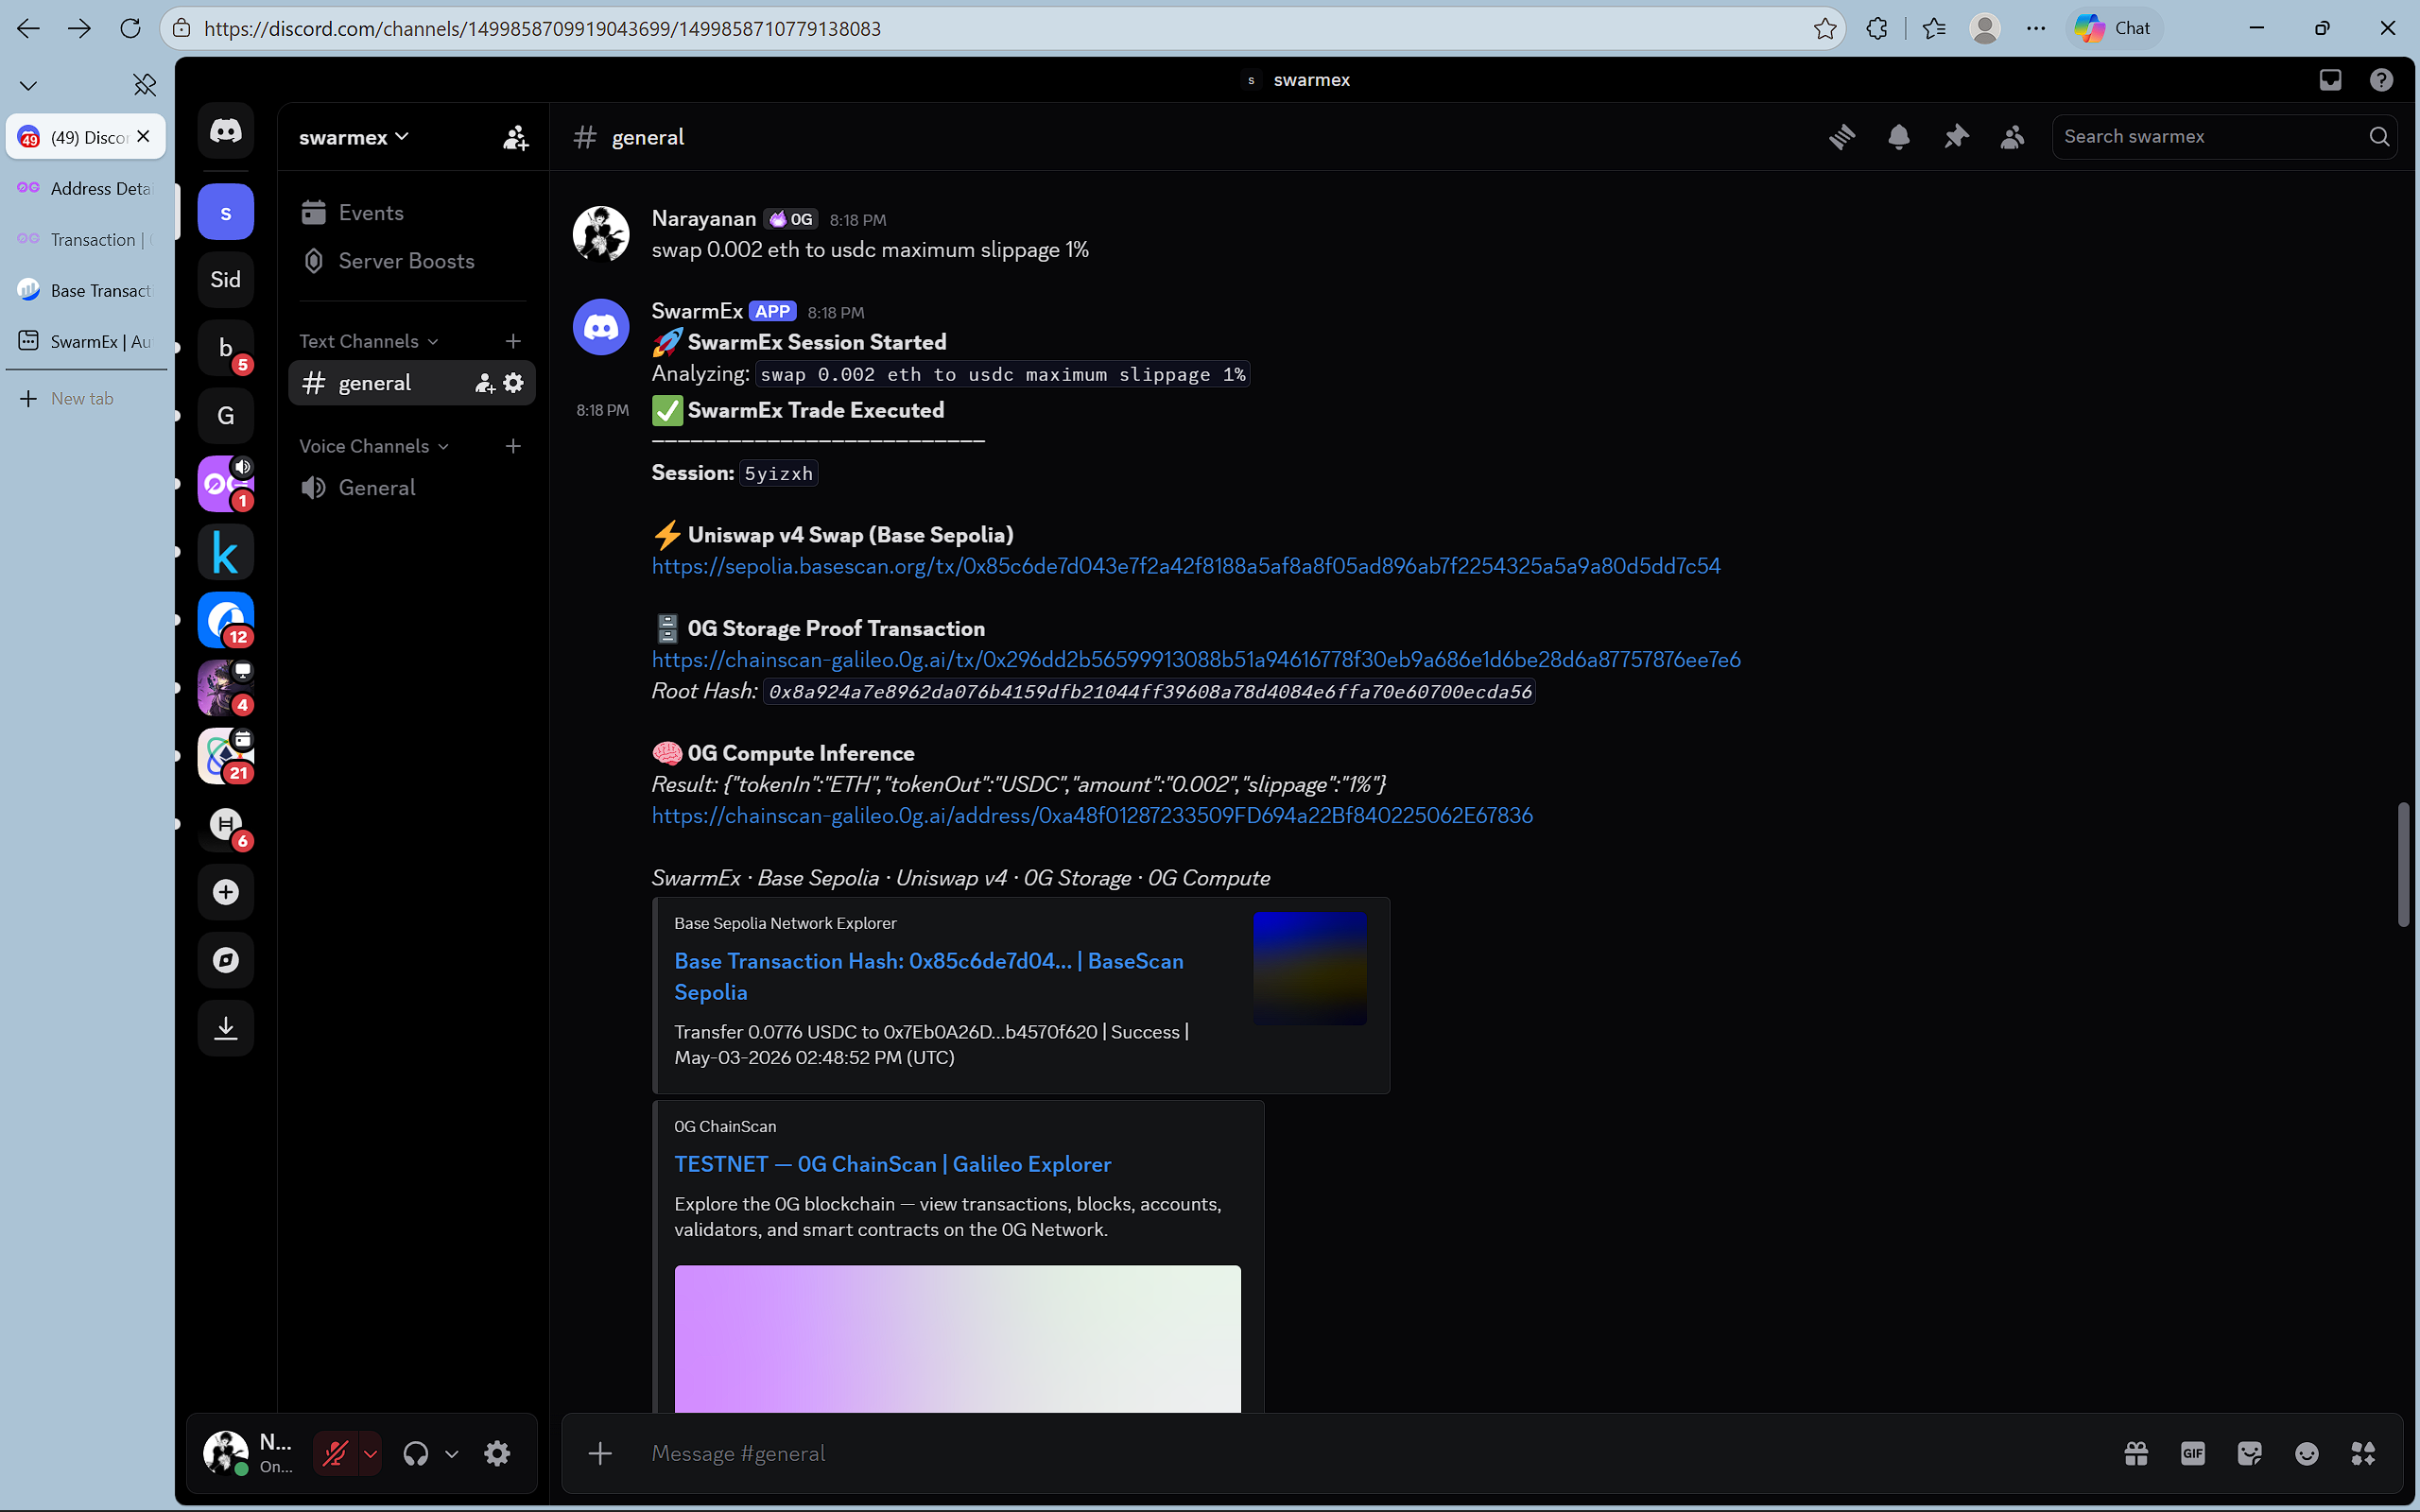2420x1512 pixels.
Task: Open Discord inbox icon
Action: click(x=2330, y=80)
